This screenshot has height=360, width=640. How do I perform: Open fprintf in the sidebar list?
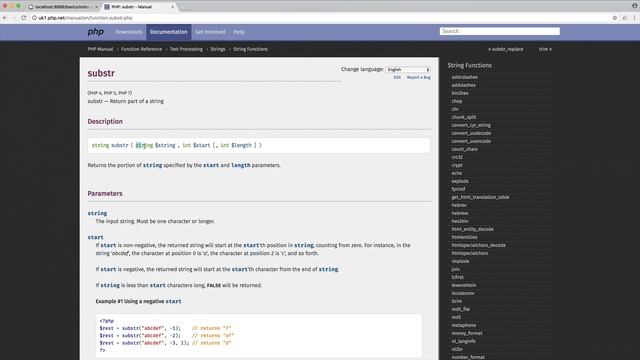pos(458,189)
